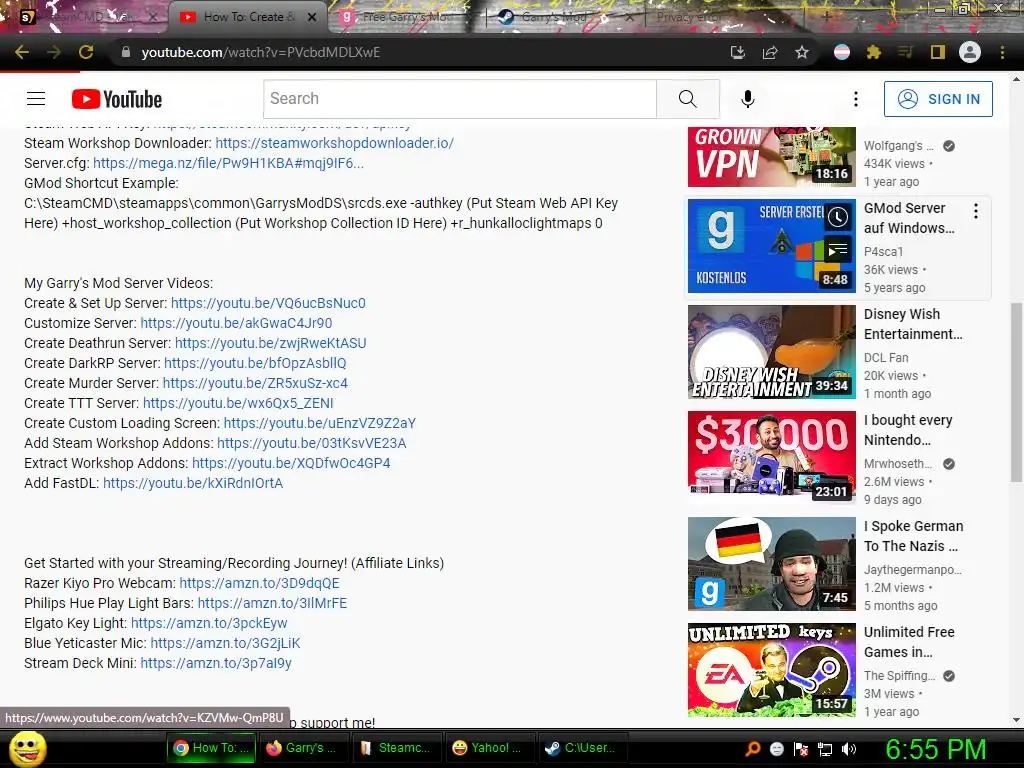Viewport: 1024px width, 768px height.
Task: Open the Customize Server youtu.be link
Action: [x=236, y=323]
